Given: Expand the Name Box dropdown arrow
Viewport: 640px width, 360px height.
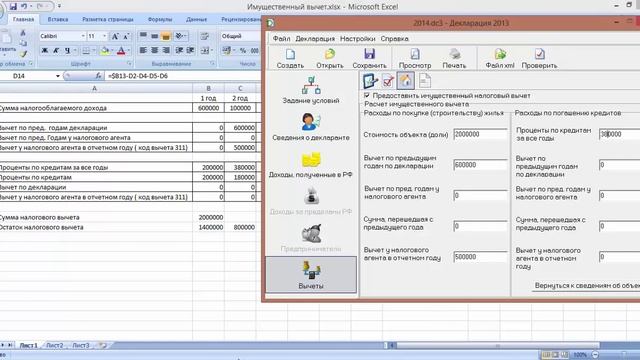Looking at the screenshot, I should point(58,76).
